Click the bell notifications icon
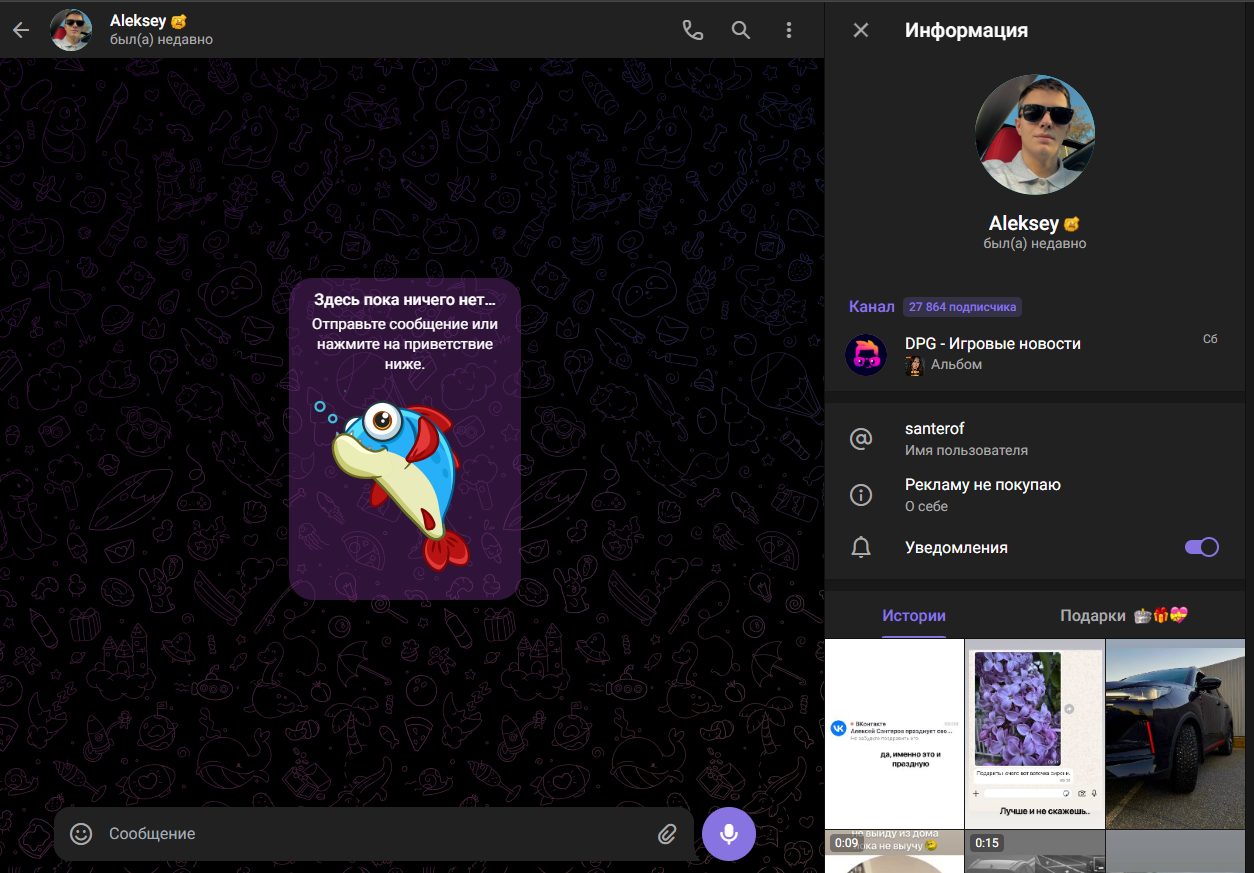The image size is (1254, 873). (860, 547)
